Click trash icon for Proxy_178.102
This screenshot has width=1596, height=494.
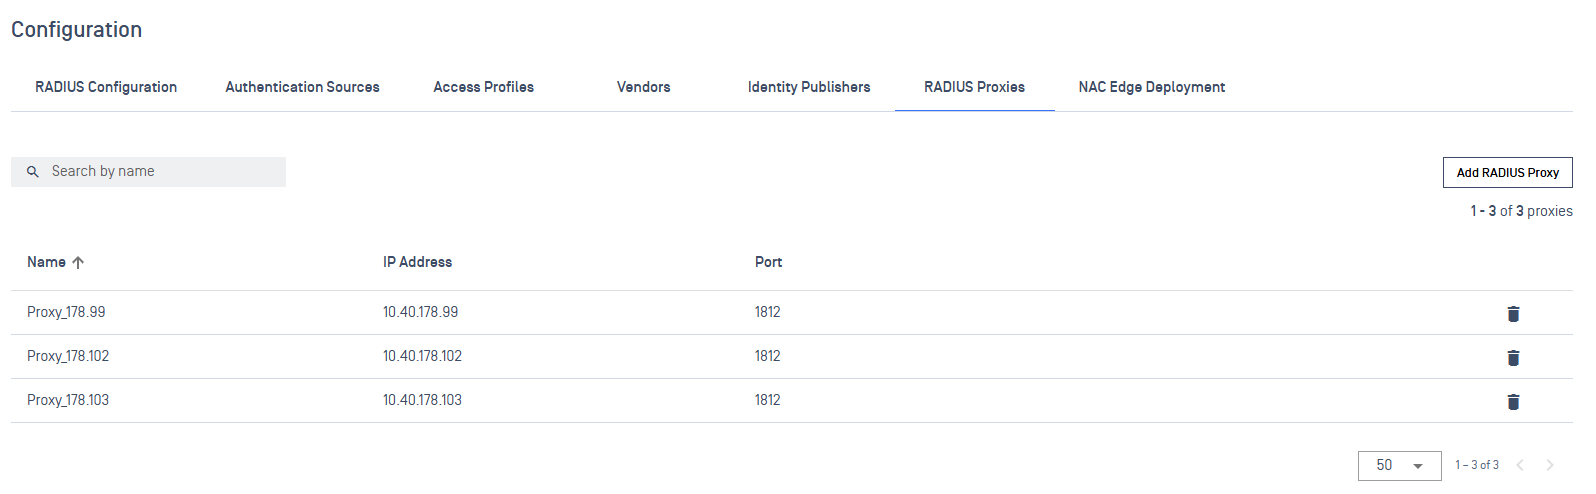coord(1513,358)
